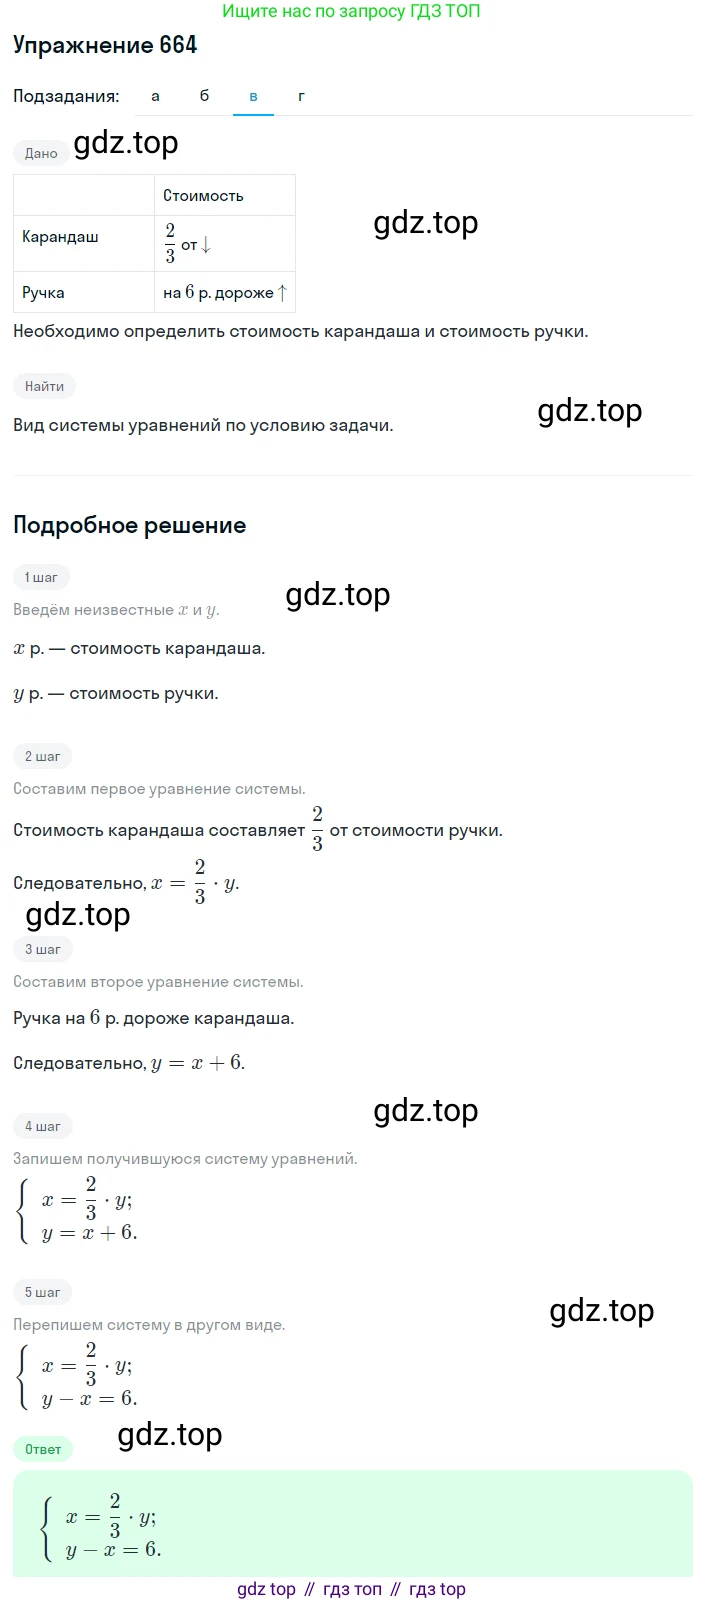The width and height of the screenshot is (705, 1604).
Task: Click the down arrow in Карандаш row
Action: 206,245
